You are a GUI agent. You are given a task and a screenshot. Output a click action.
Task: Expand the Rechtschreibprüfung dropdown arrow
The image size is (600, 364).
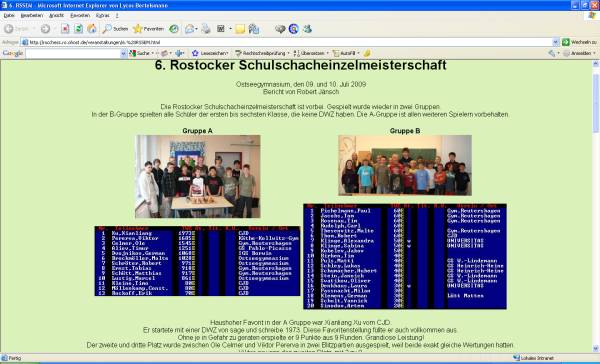288,53
